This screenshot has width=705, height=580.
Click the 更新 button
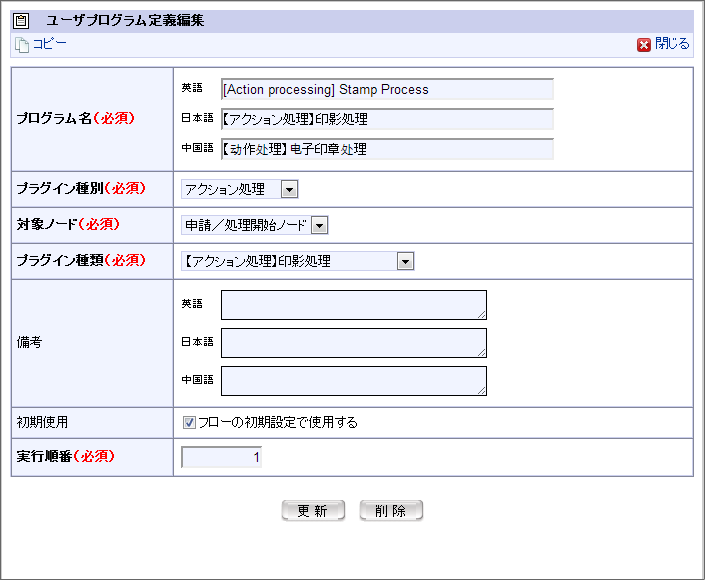313,510
